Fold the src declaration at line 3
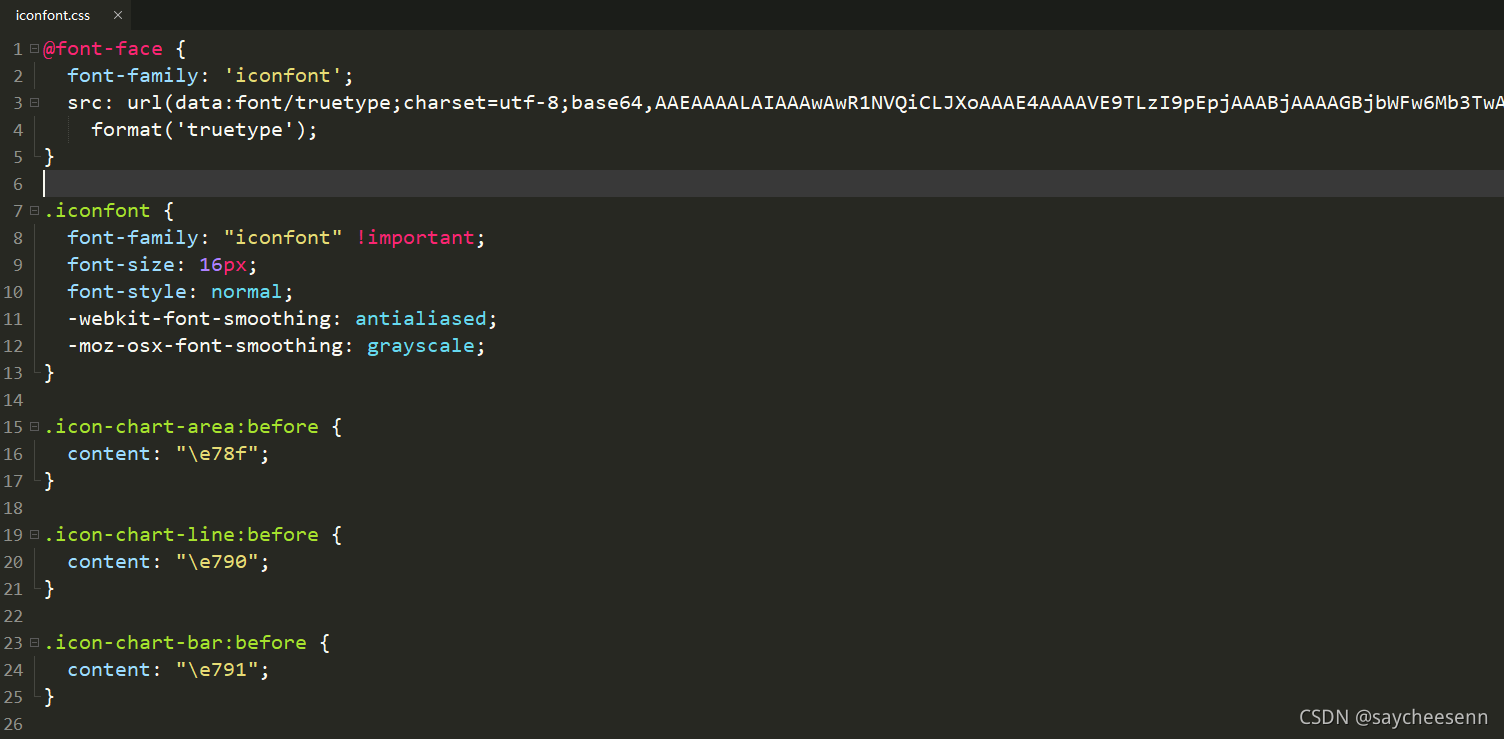The height and width of the screenshot is (739, 1504). pos(34,102)
